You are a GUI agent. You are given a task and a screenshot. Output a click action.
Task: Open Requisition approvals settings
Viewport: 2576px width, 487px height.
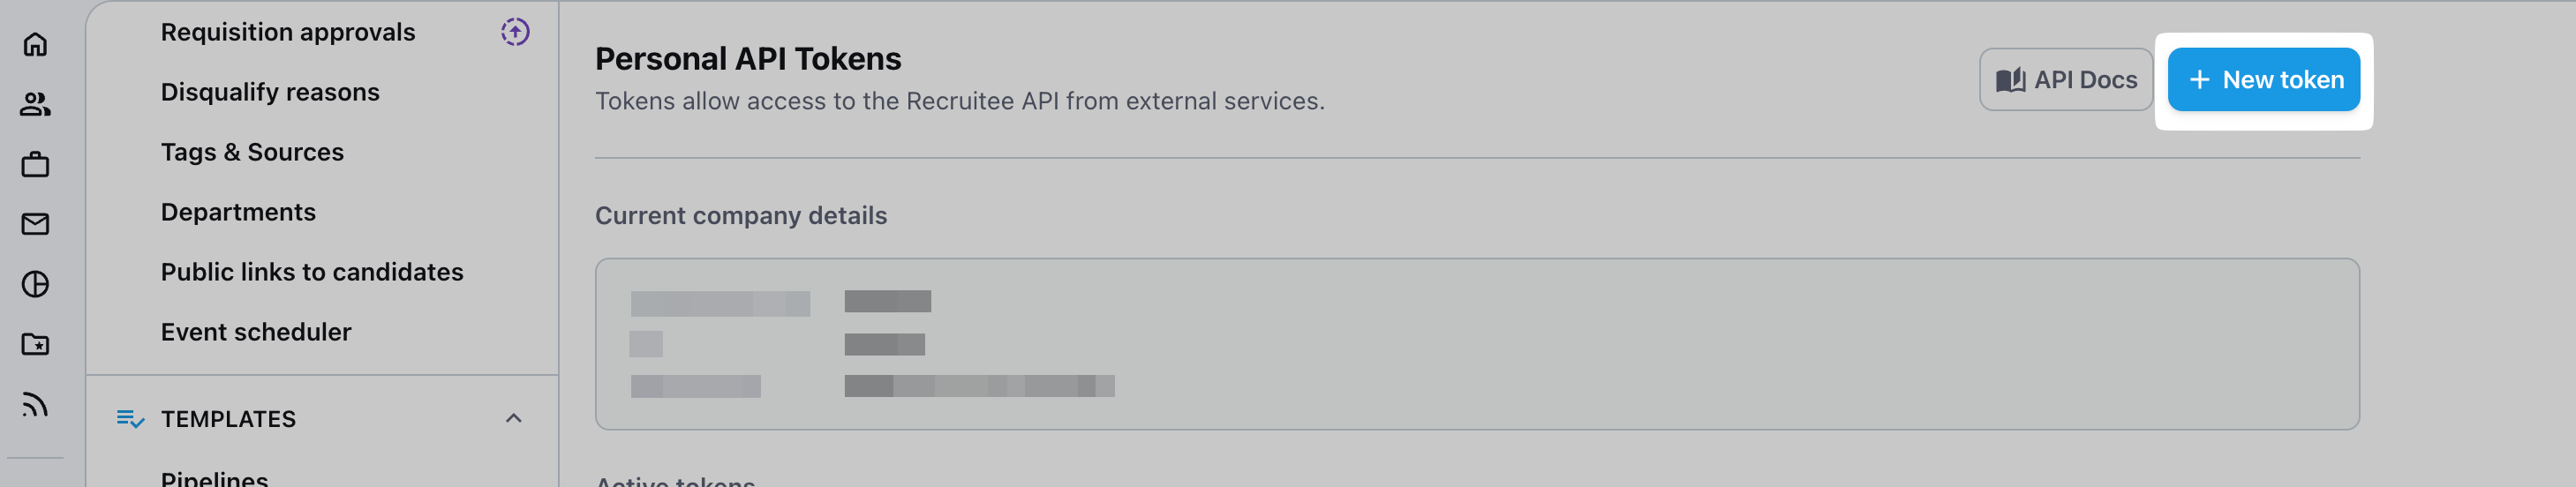click(288, 32)
